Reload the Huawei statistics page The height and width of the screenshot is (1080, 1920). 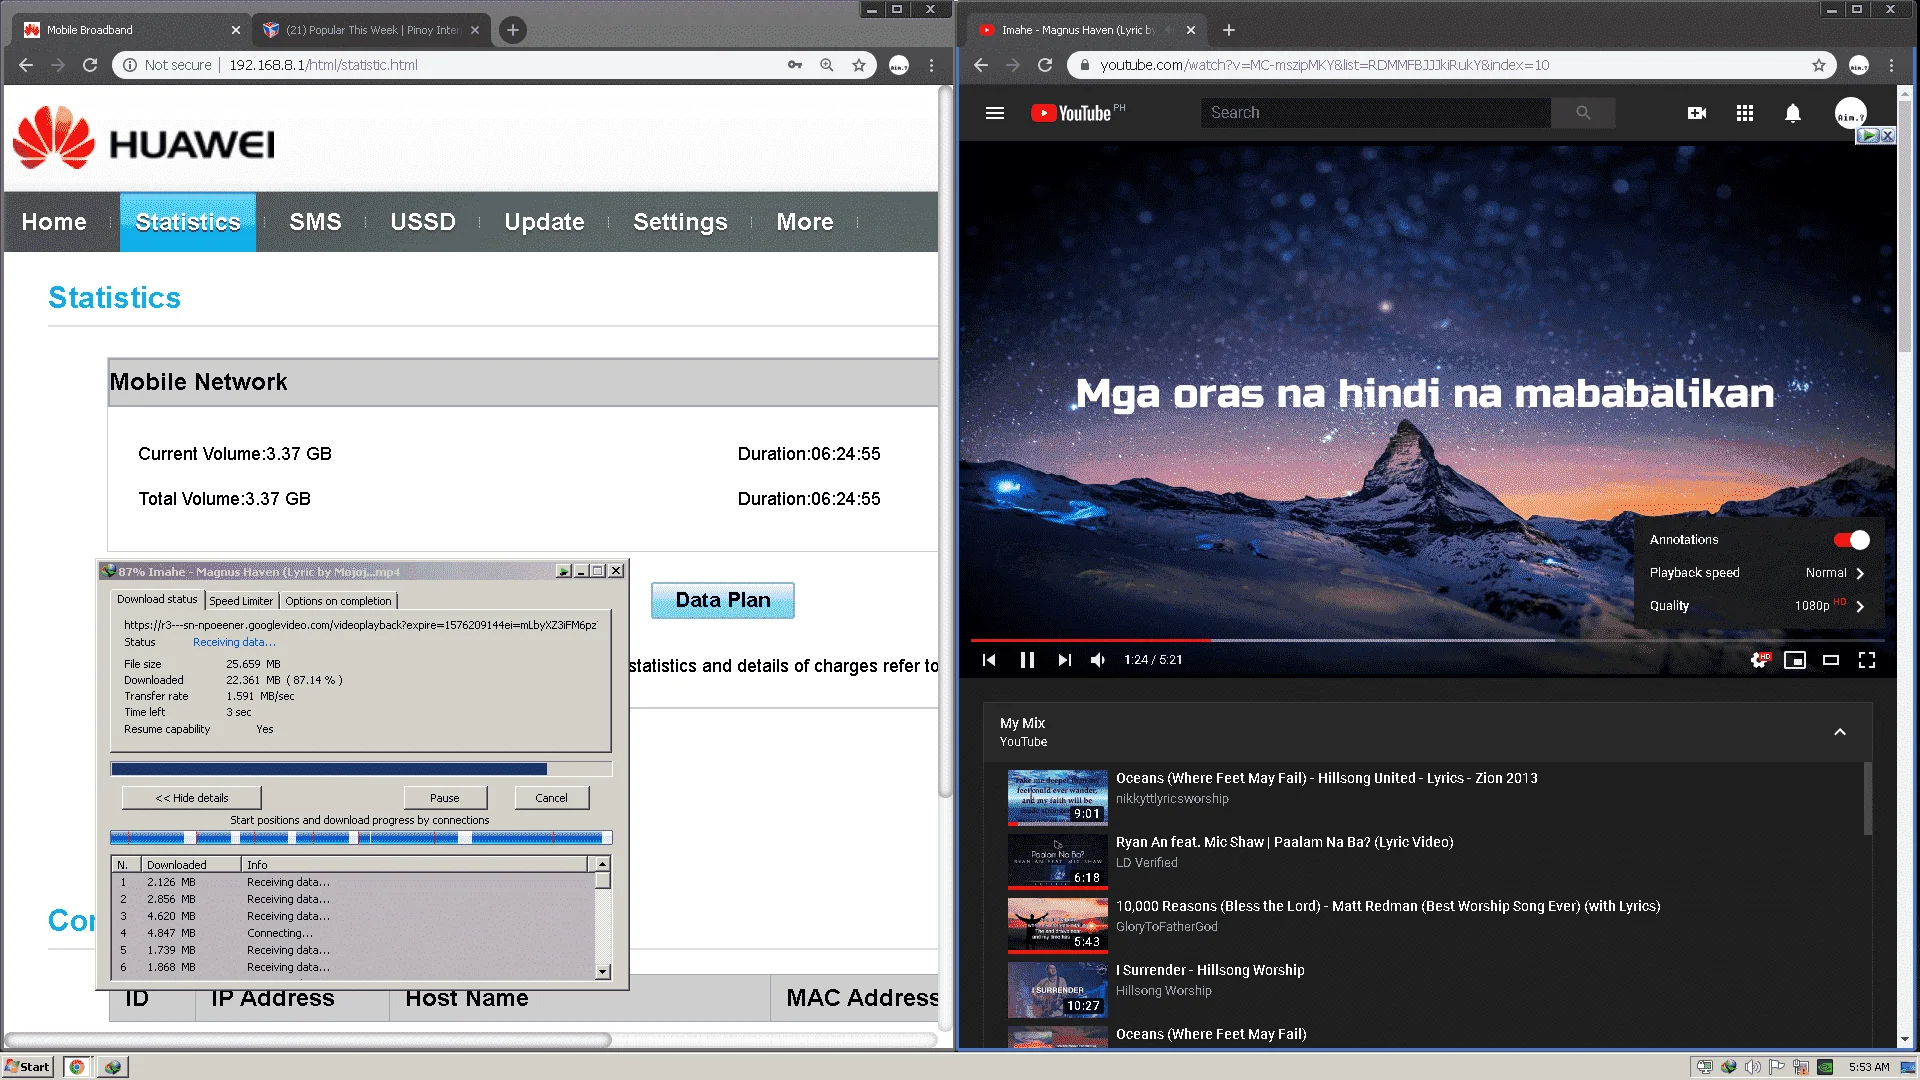click(90, 65)
